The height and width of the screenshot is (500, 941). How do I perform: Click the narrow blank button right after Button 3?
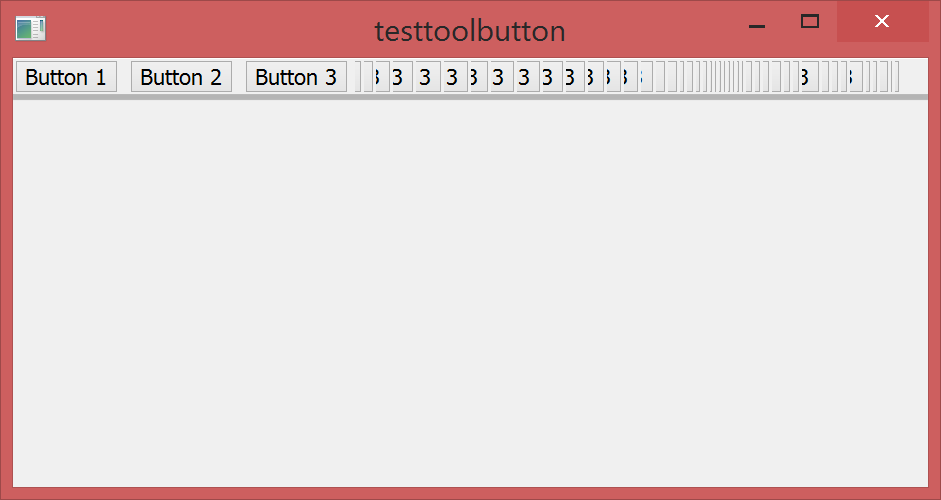click(x=358, y=77)
